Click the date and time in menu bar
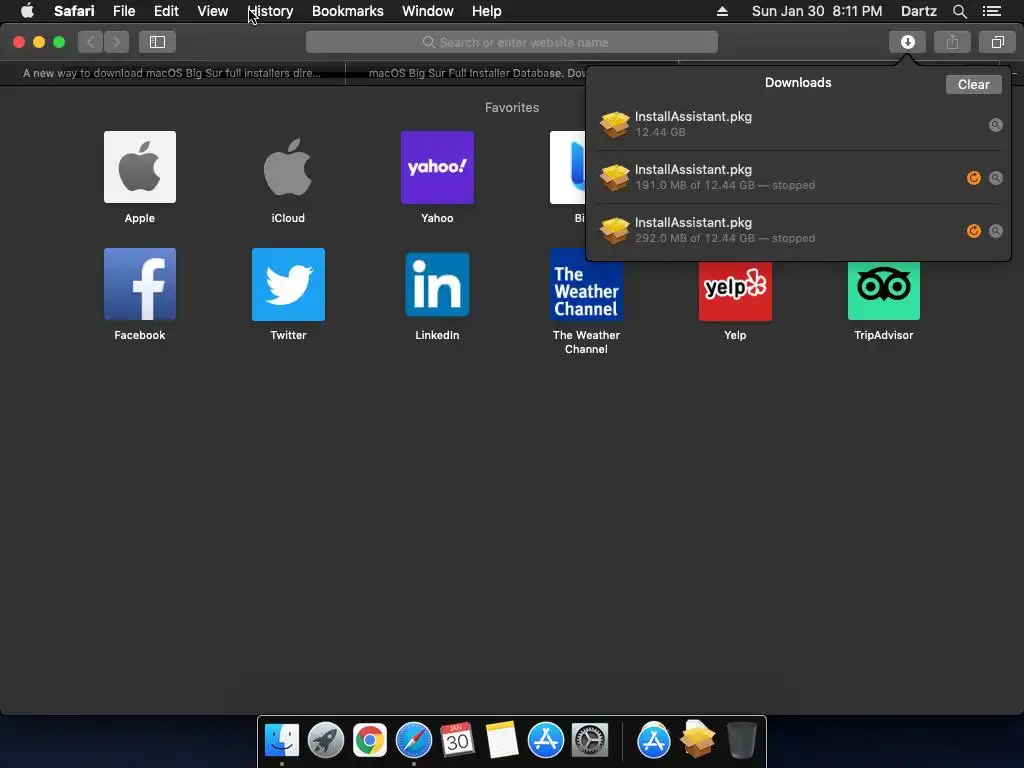1024x768 pixels. [x=816, y=11]
